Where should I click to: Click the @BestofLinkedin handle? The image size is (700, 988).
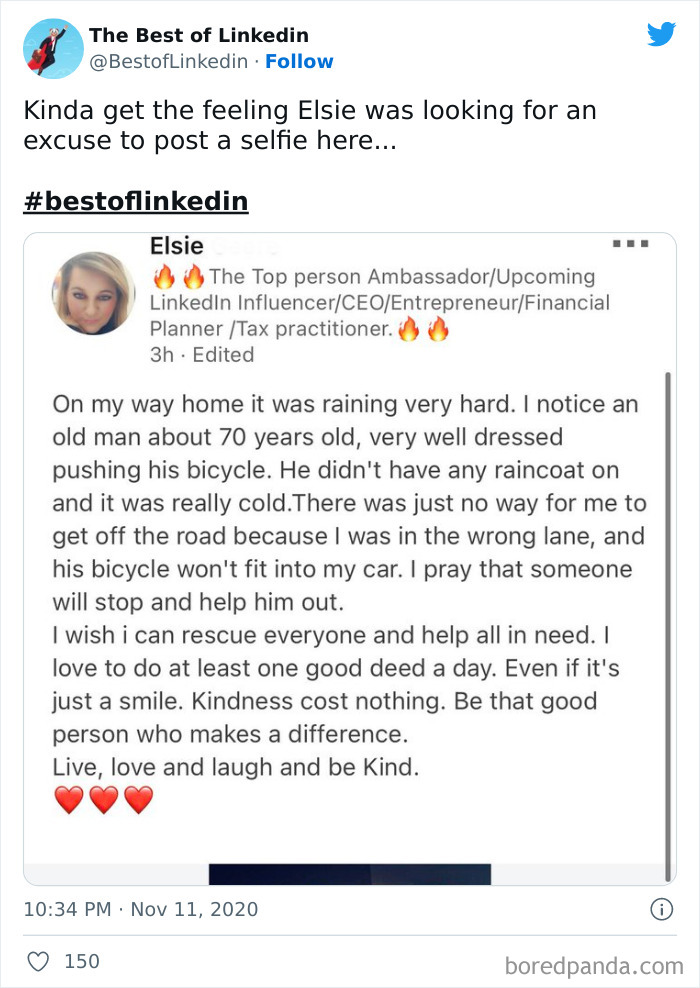point(168,62)
